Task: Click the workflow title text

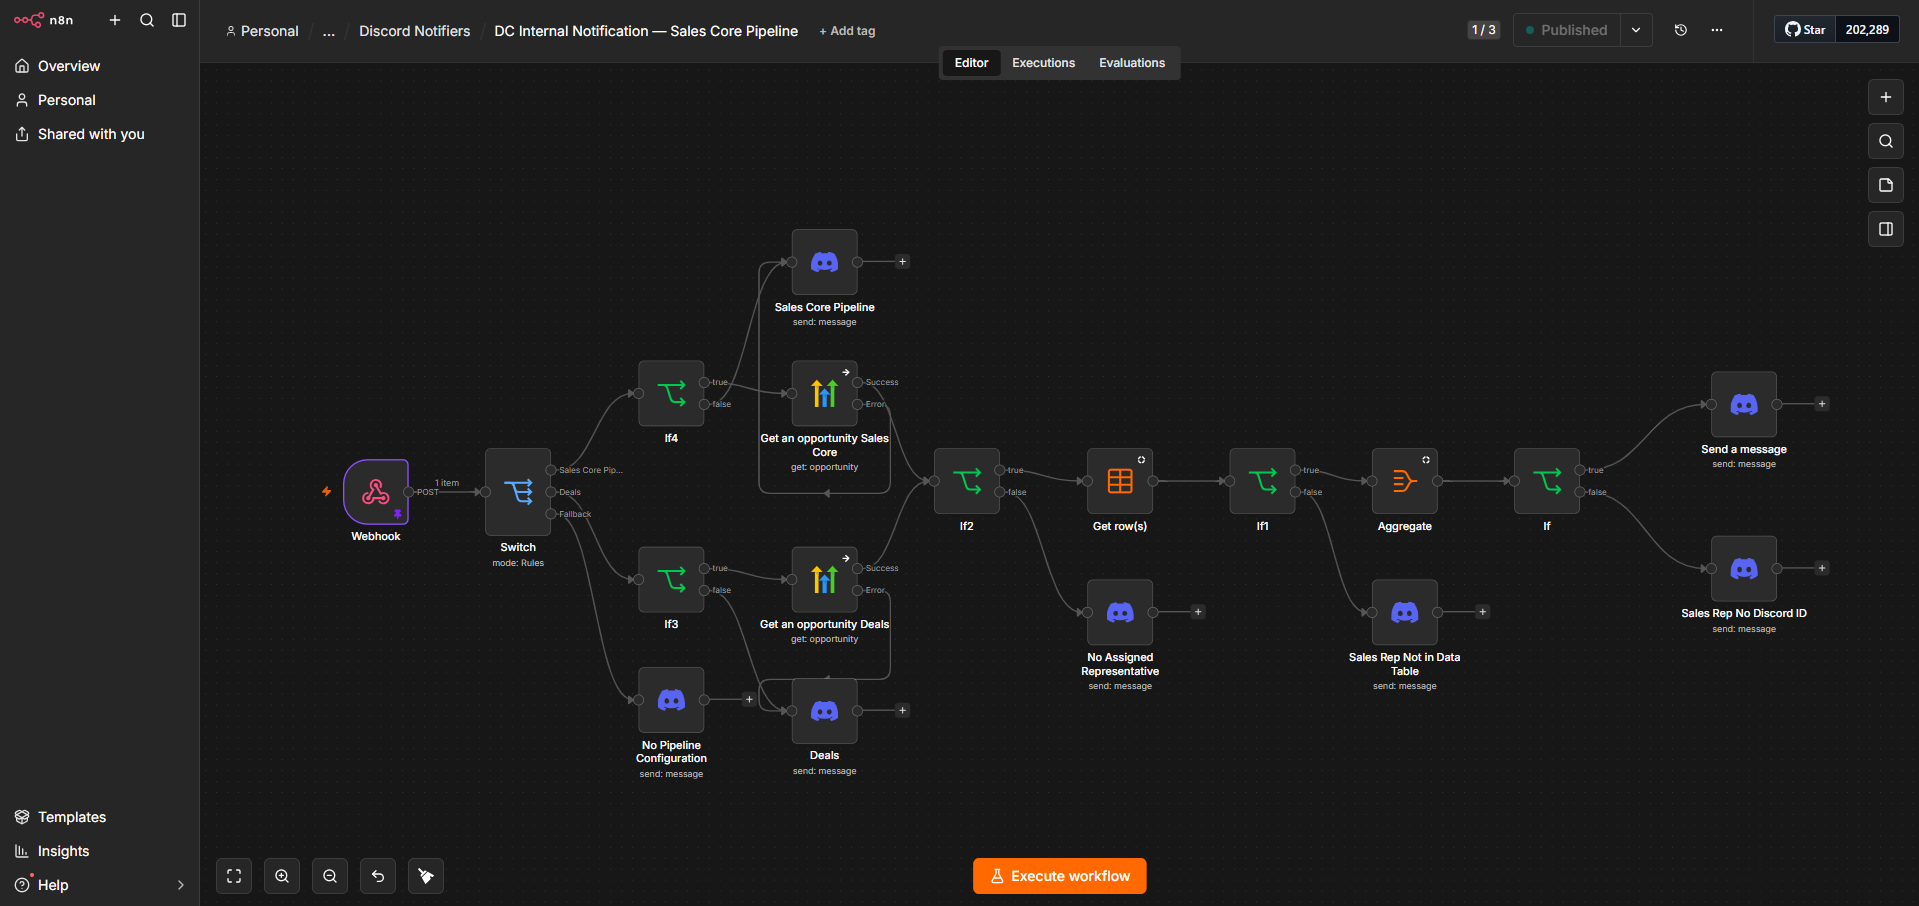Action: [646, 31]
